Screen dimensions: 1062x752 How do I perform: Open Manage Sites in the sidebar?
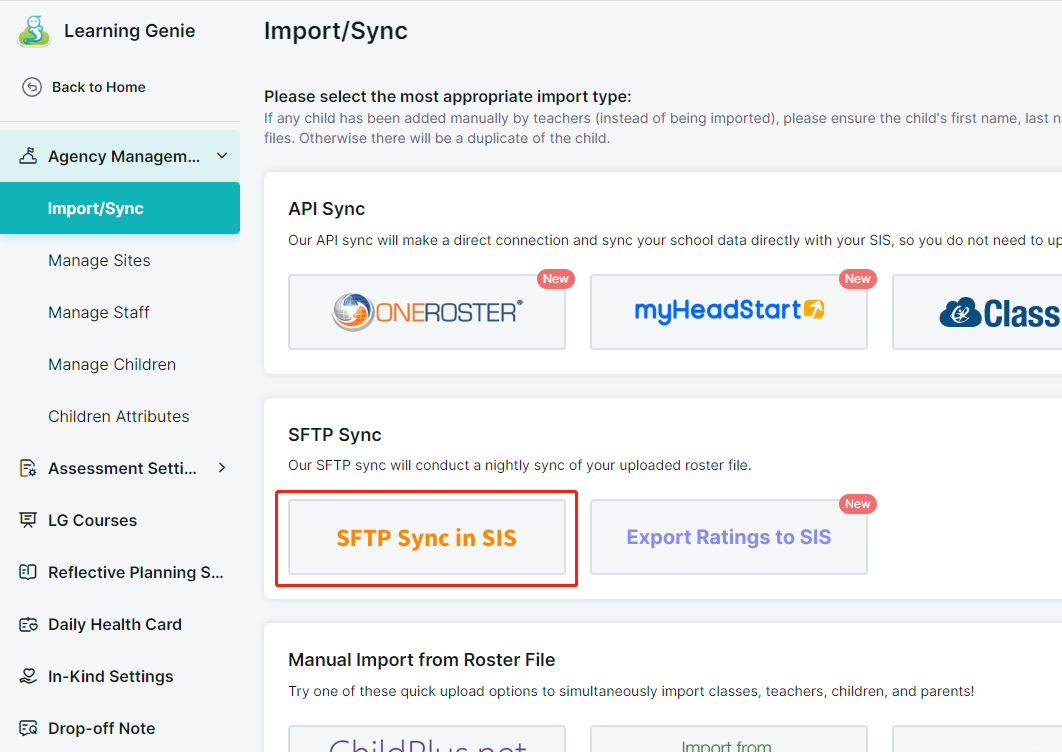click(x=99, y=260)
